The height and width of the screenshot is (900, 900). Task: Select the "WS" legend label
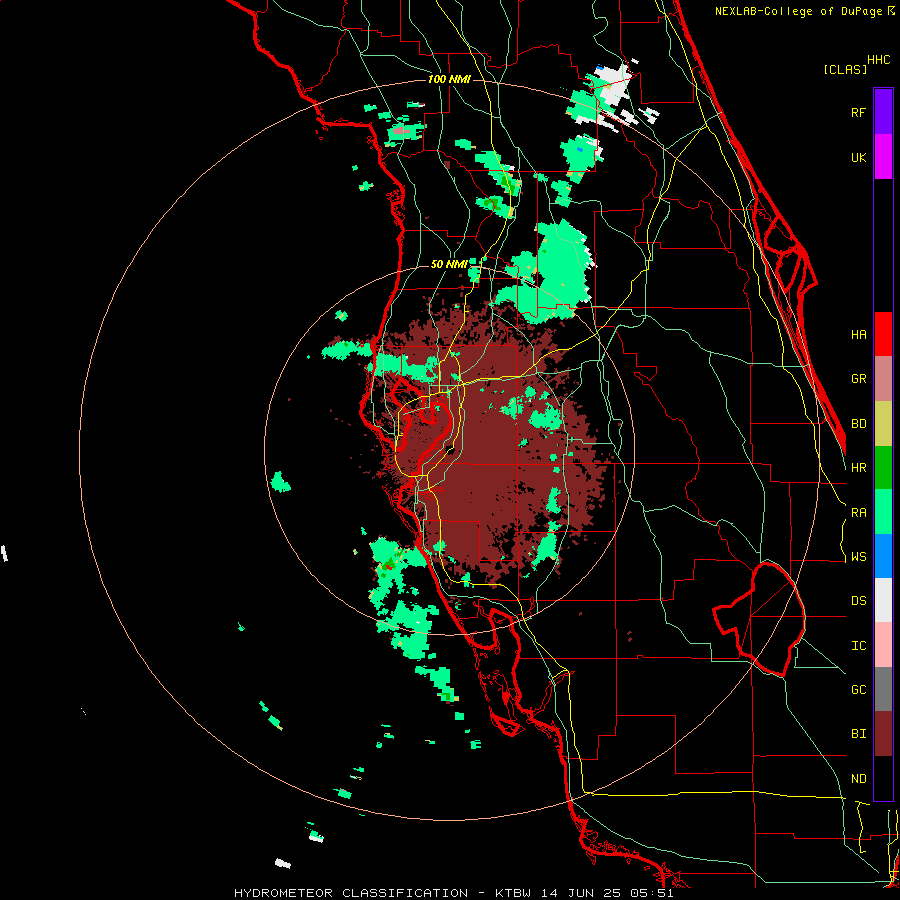(x=858, y=557)
